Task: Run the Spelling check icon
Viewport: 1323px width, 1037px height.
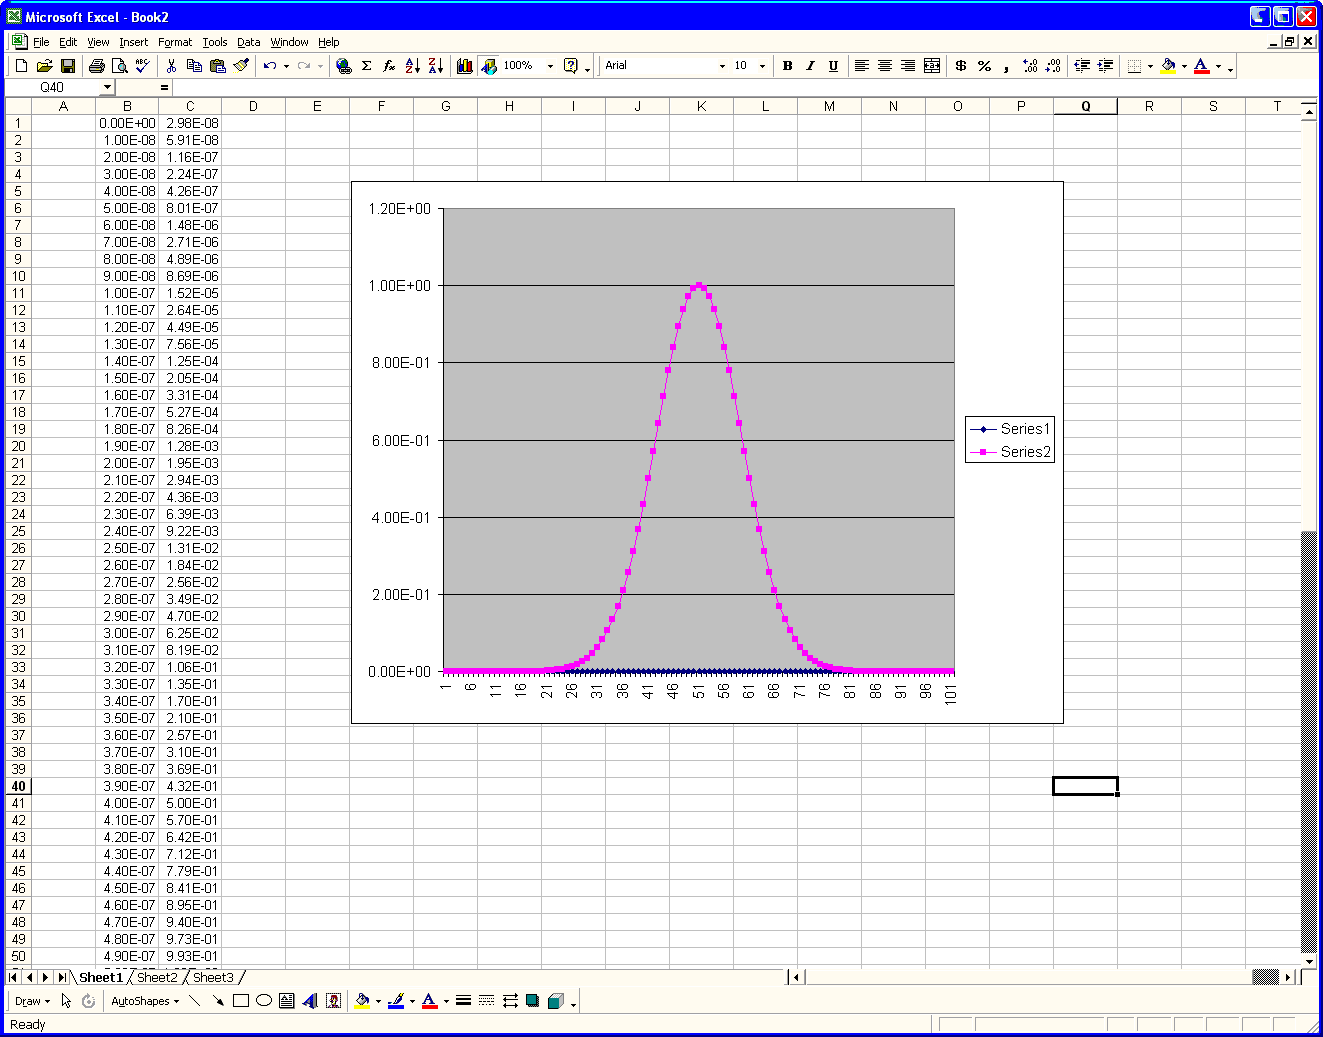Action: point(142,66)
